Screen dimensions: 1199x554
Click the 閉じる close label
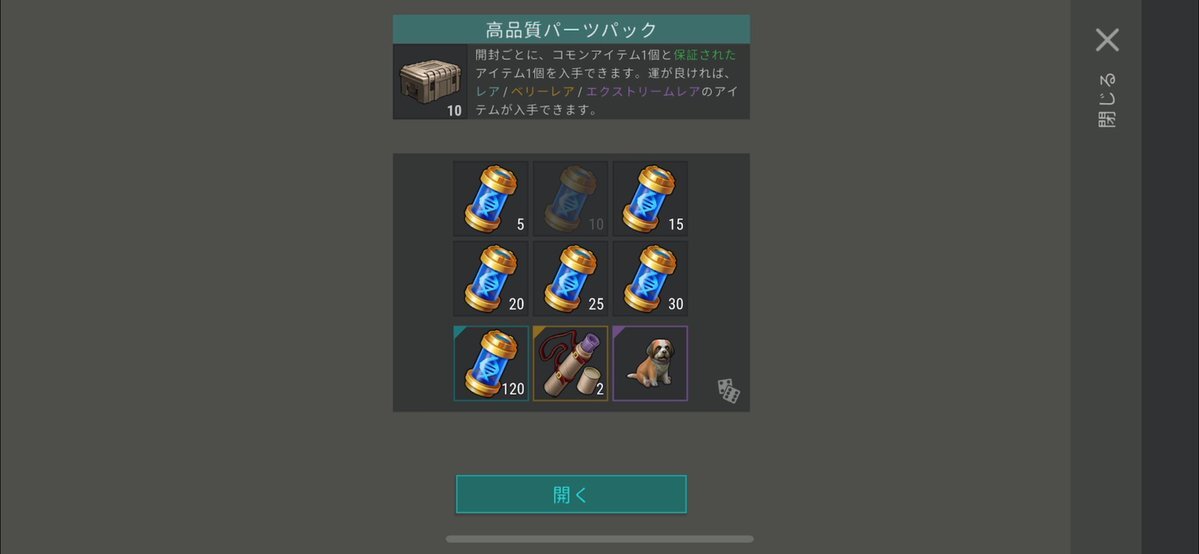click(1106, 100)
